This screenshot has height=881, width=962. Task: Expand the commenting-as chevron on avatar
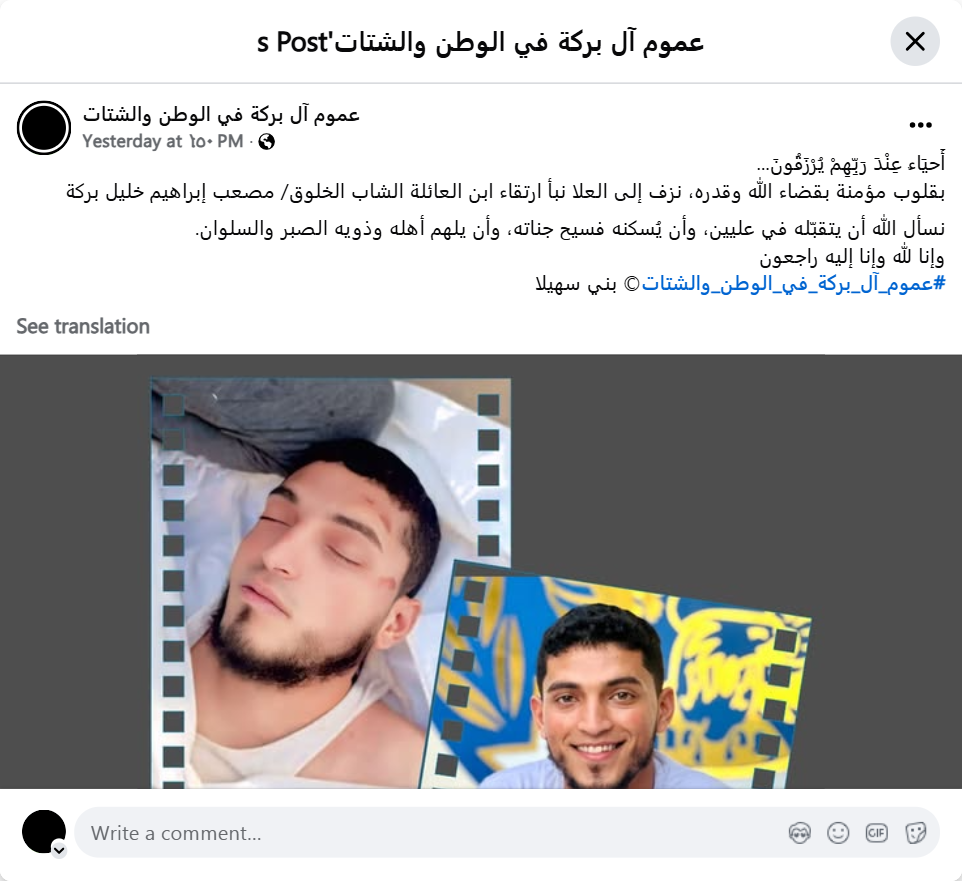pyautogui.click(x=59, y=850)
